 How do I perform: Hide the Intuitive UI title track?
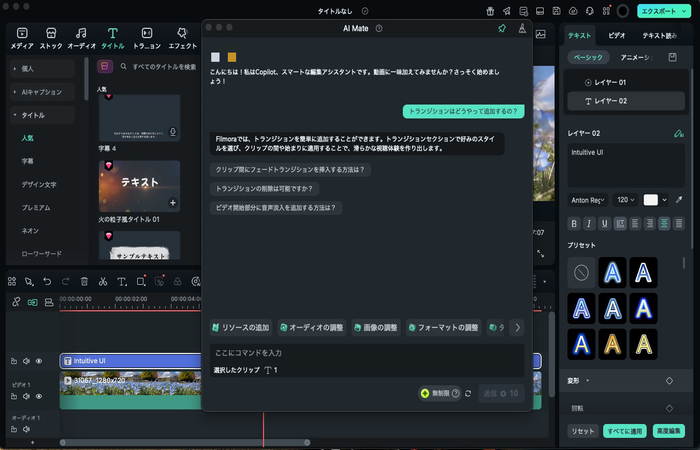coord(39,361)
